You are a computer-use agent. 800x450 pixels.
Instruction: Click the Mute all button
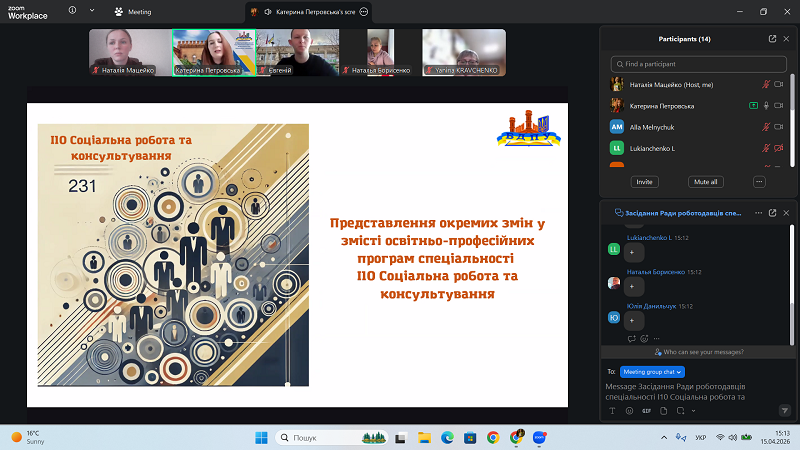[705, 182]
